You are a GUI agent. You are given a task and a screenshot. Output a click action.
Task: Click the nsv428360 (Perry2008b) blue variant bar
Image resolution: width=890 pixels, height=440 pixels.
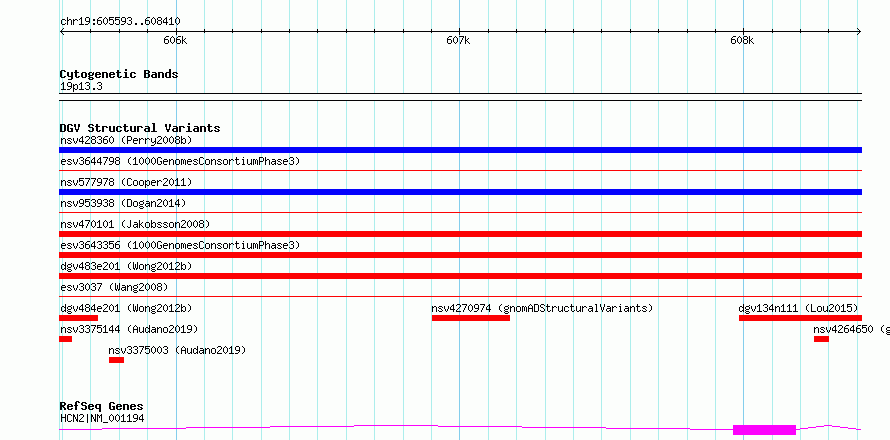[460, 150]
